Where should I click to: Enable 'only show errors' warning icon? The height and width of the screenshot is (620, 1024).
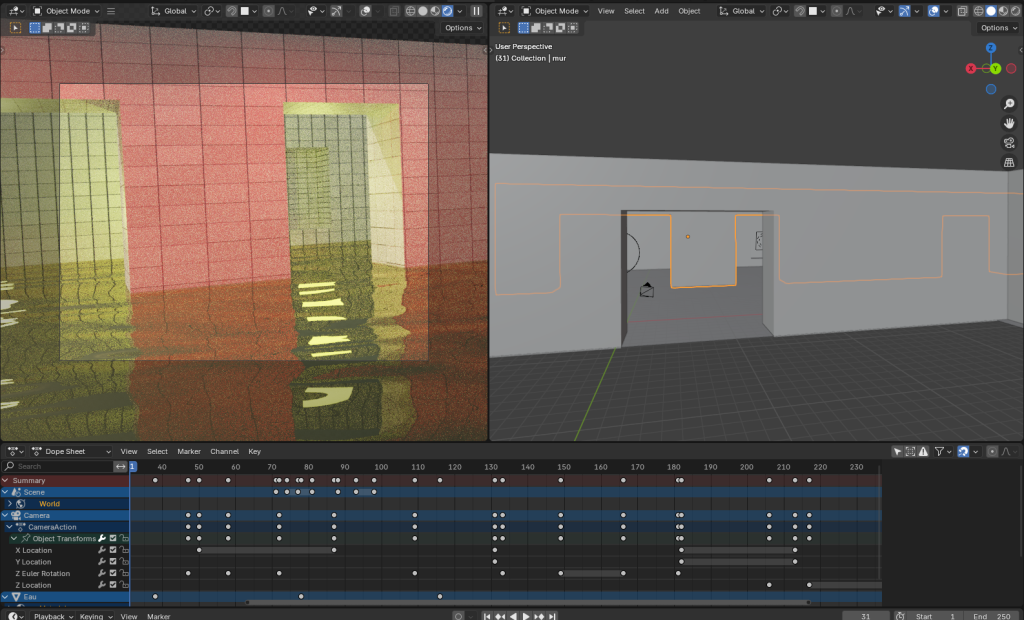point(925,452)
